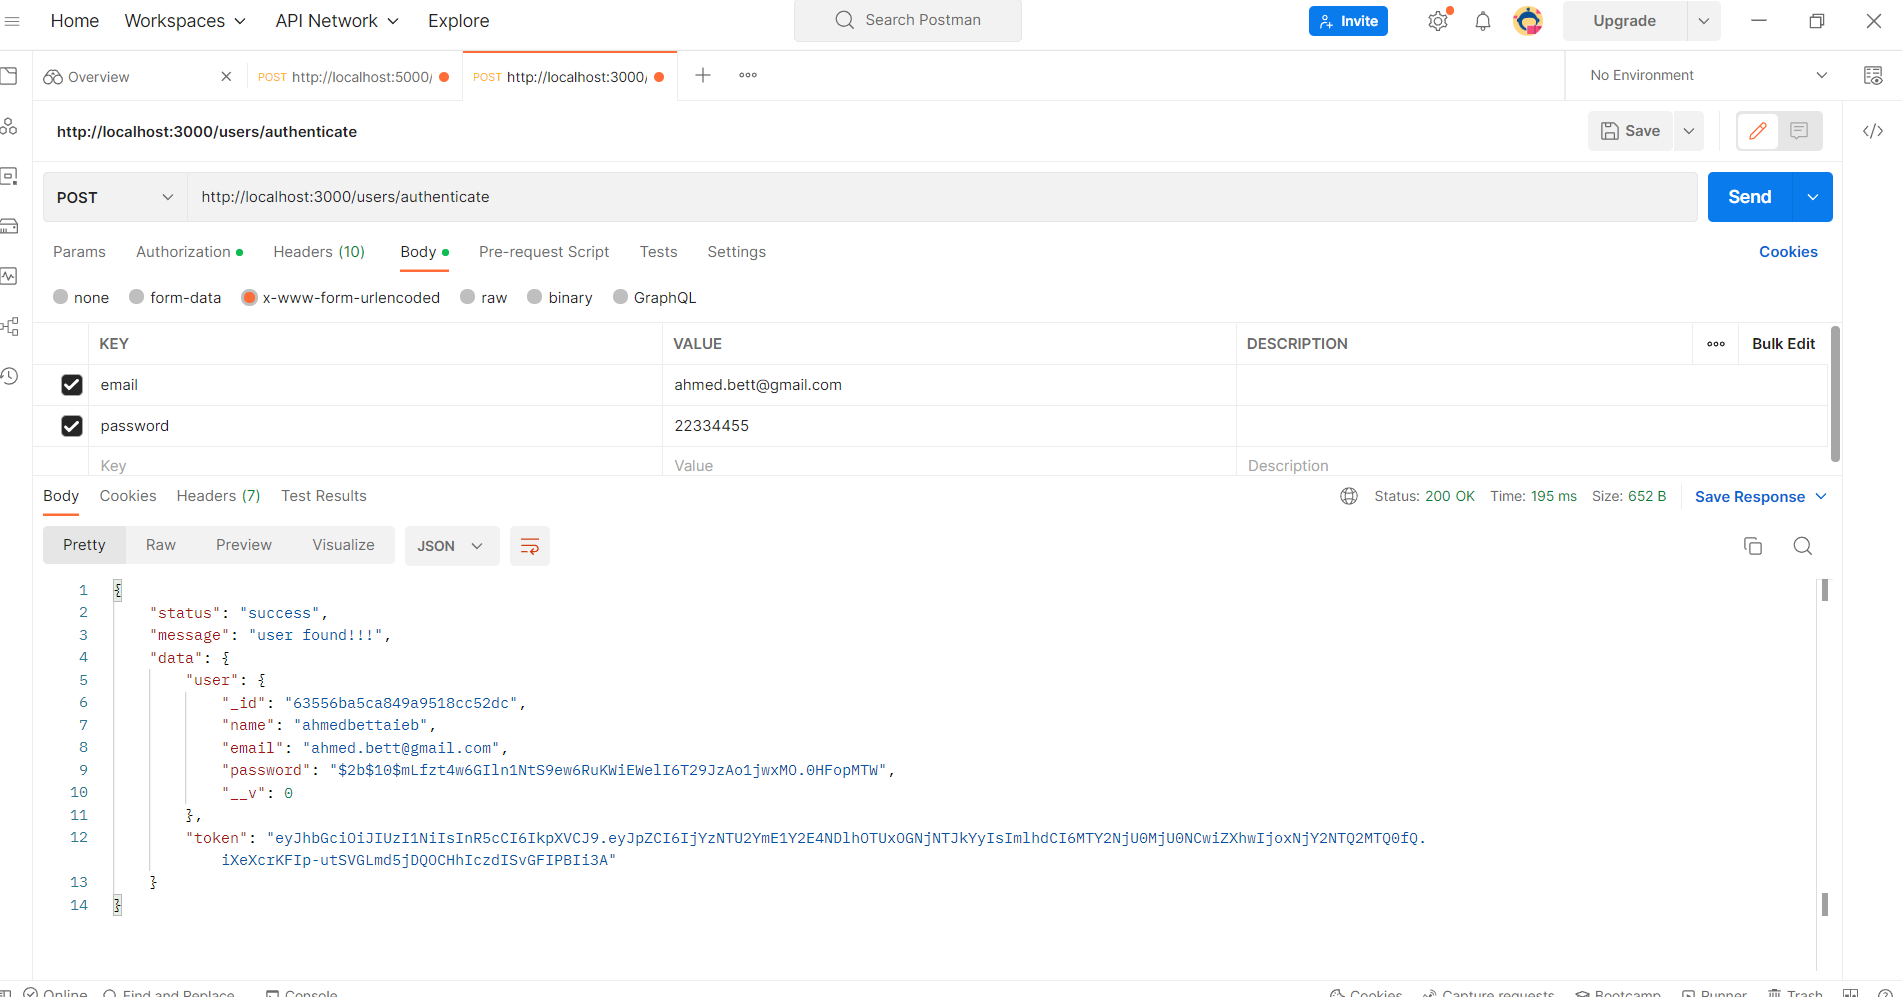Open the request comments icon
The width and height of the screenshot is (1902, 997).
point(1799,131)
